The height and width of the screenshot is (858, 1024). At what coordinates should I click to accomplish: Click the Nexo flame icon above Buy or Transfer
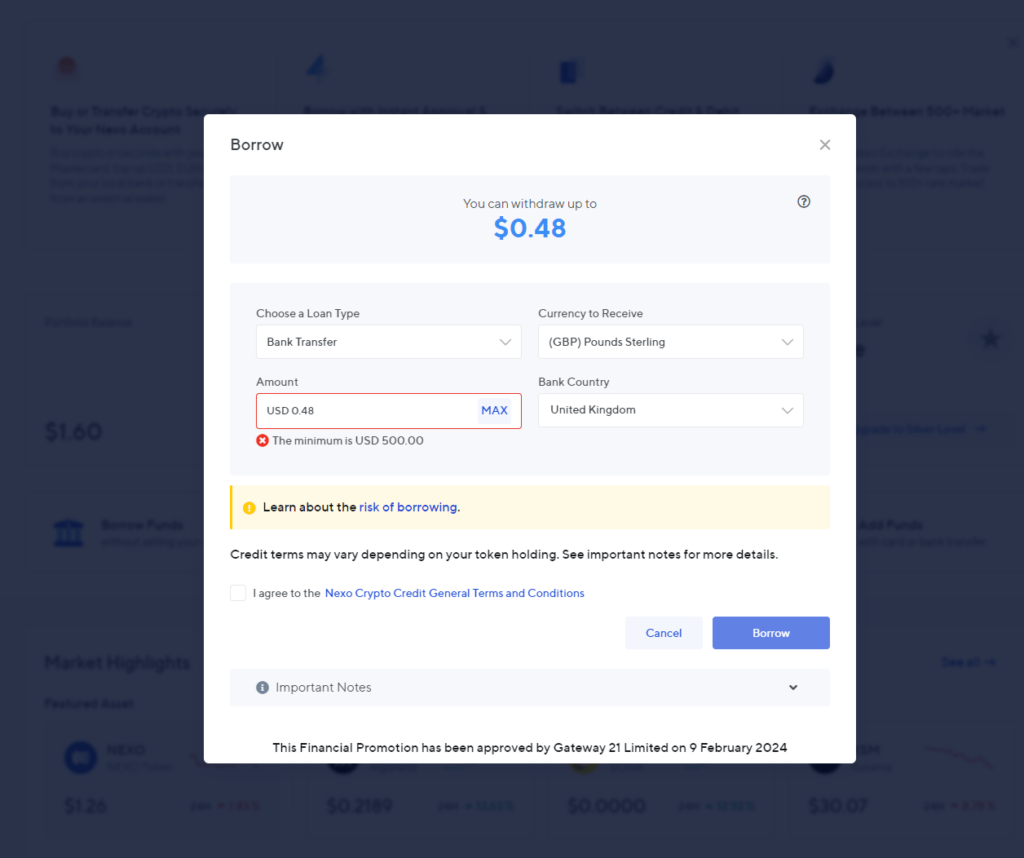pyautogui.click(x=66, y=66)
